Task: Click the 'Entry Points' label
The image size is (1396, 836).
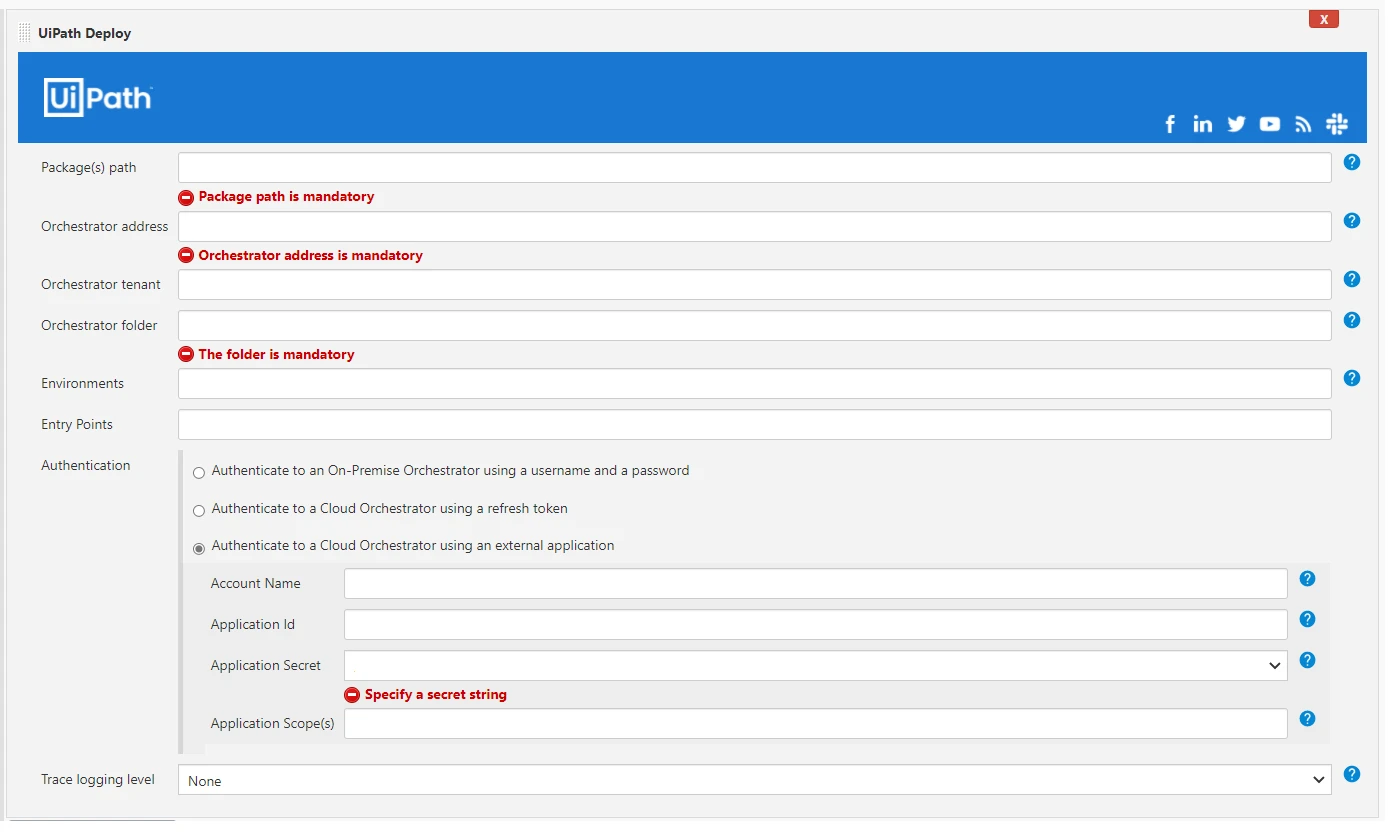Action: 77,425
